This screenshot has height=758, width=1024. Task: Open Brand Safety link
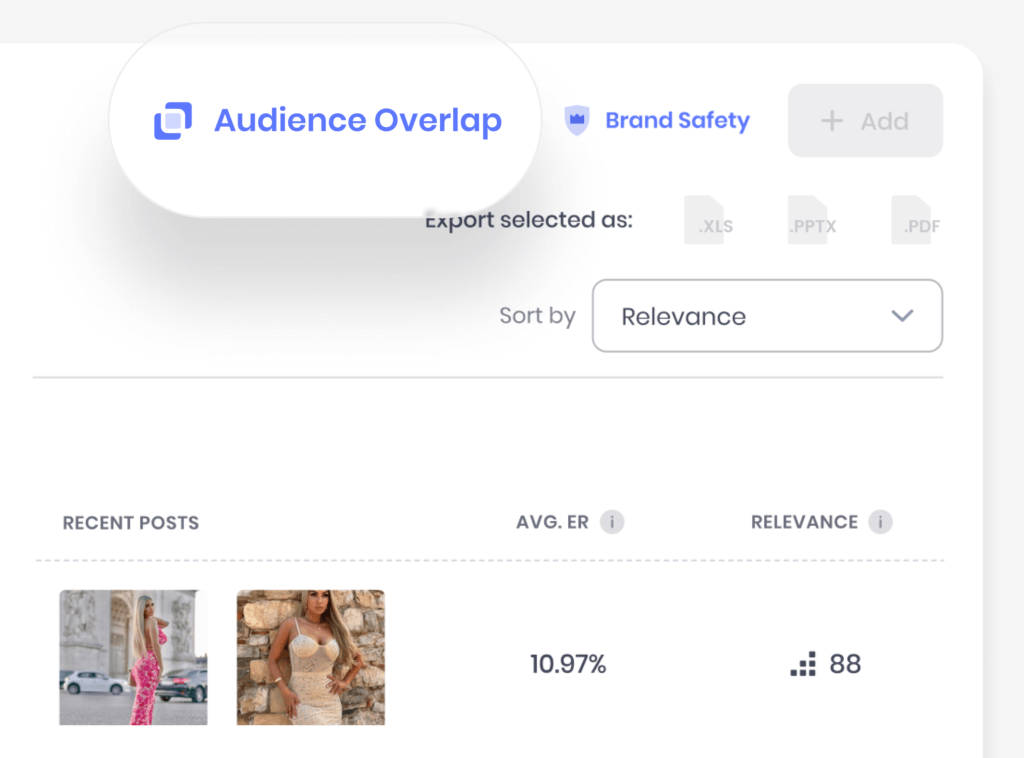click(657, 120)
